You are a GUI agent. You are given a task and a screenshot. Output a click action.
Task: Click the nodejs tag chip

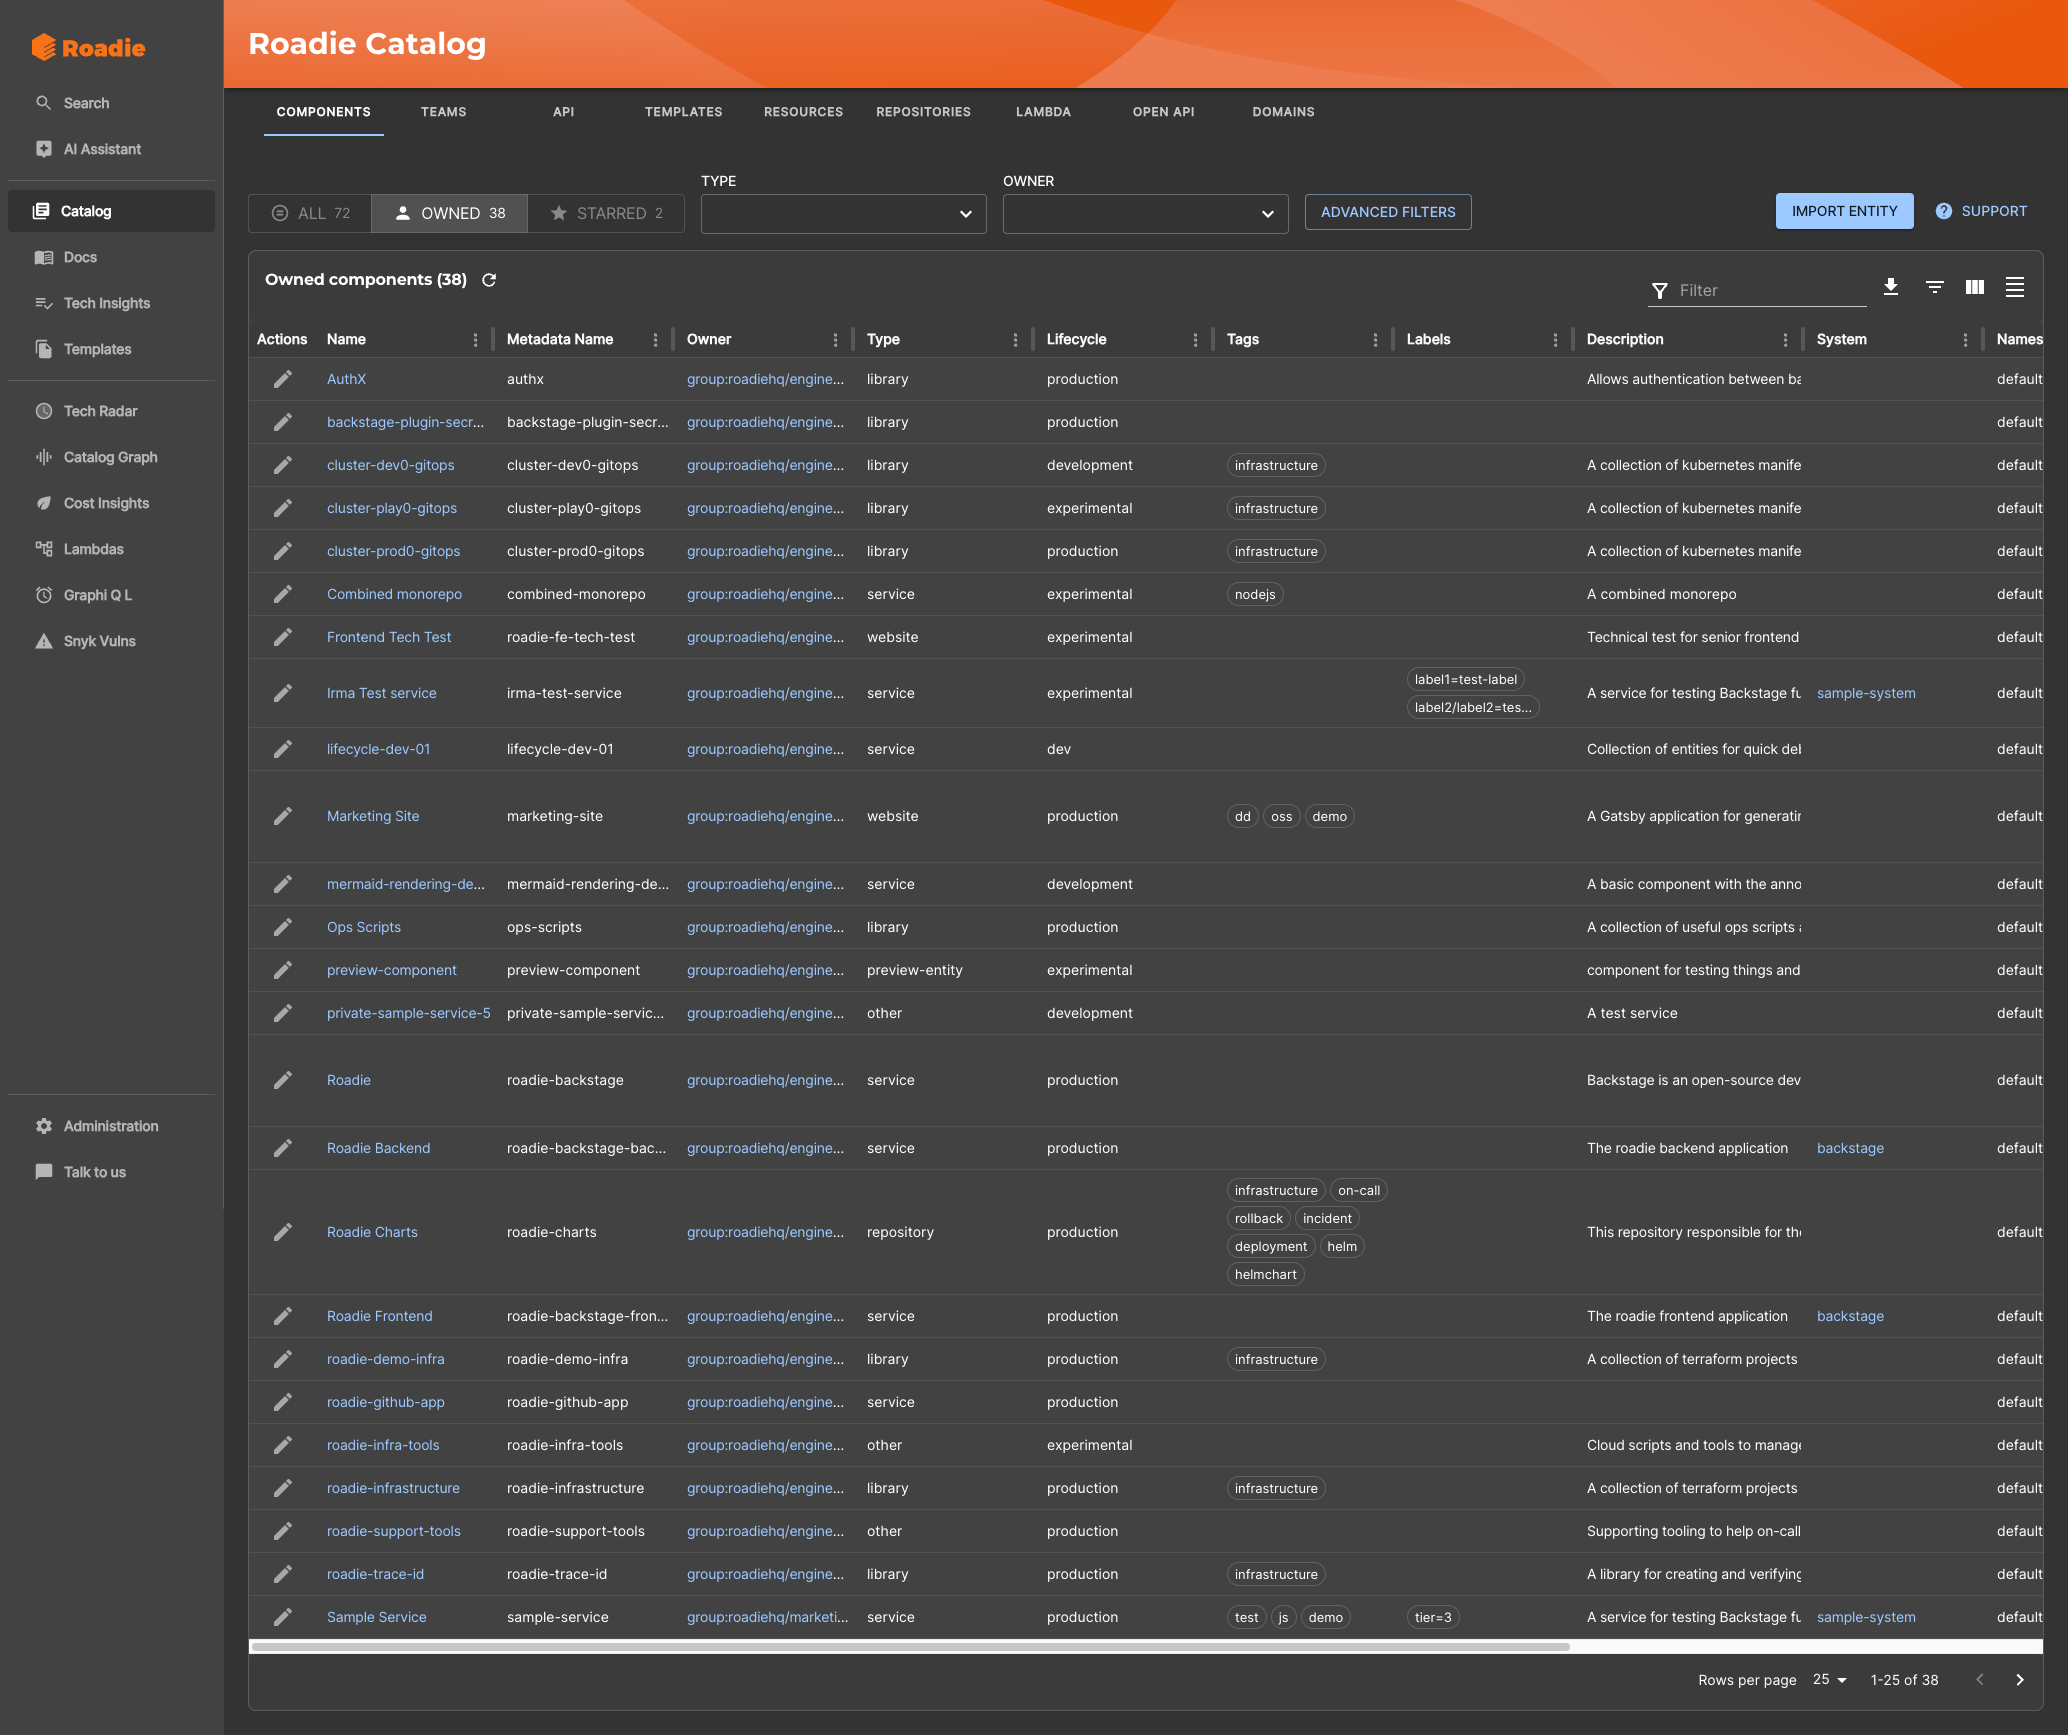coord(1255,594)
